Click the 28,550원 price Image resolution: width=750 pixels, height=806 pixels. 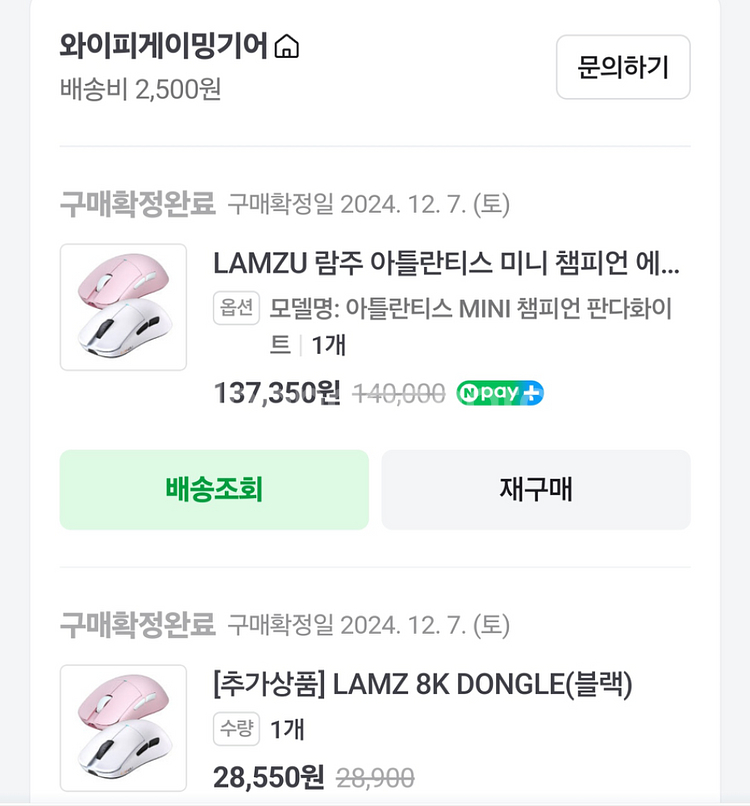click(269, 776)
